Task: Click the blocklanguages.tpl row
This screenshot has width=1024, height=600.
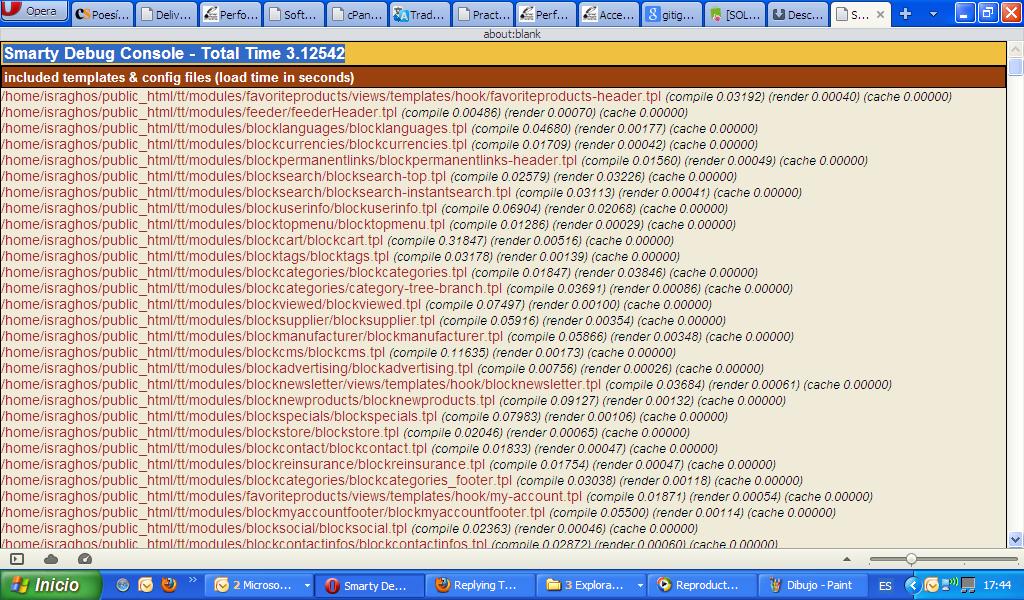Action: [x=379, y=129]
